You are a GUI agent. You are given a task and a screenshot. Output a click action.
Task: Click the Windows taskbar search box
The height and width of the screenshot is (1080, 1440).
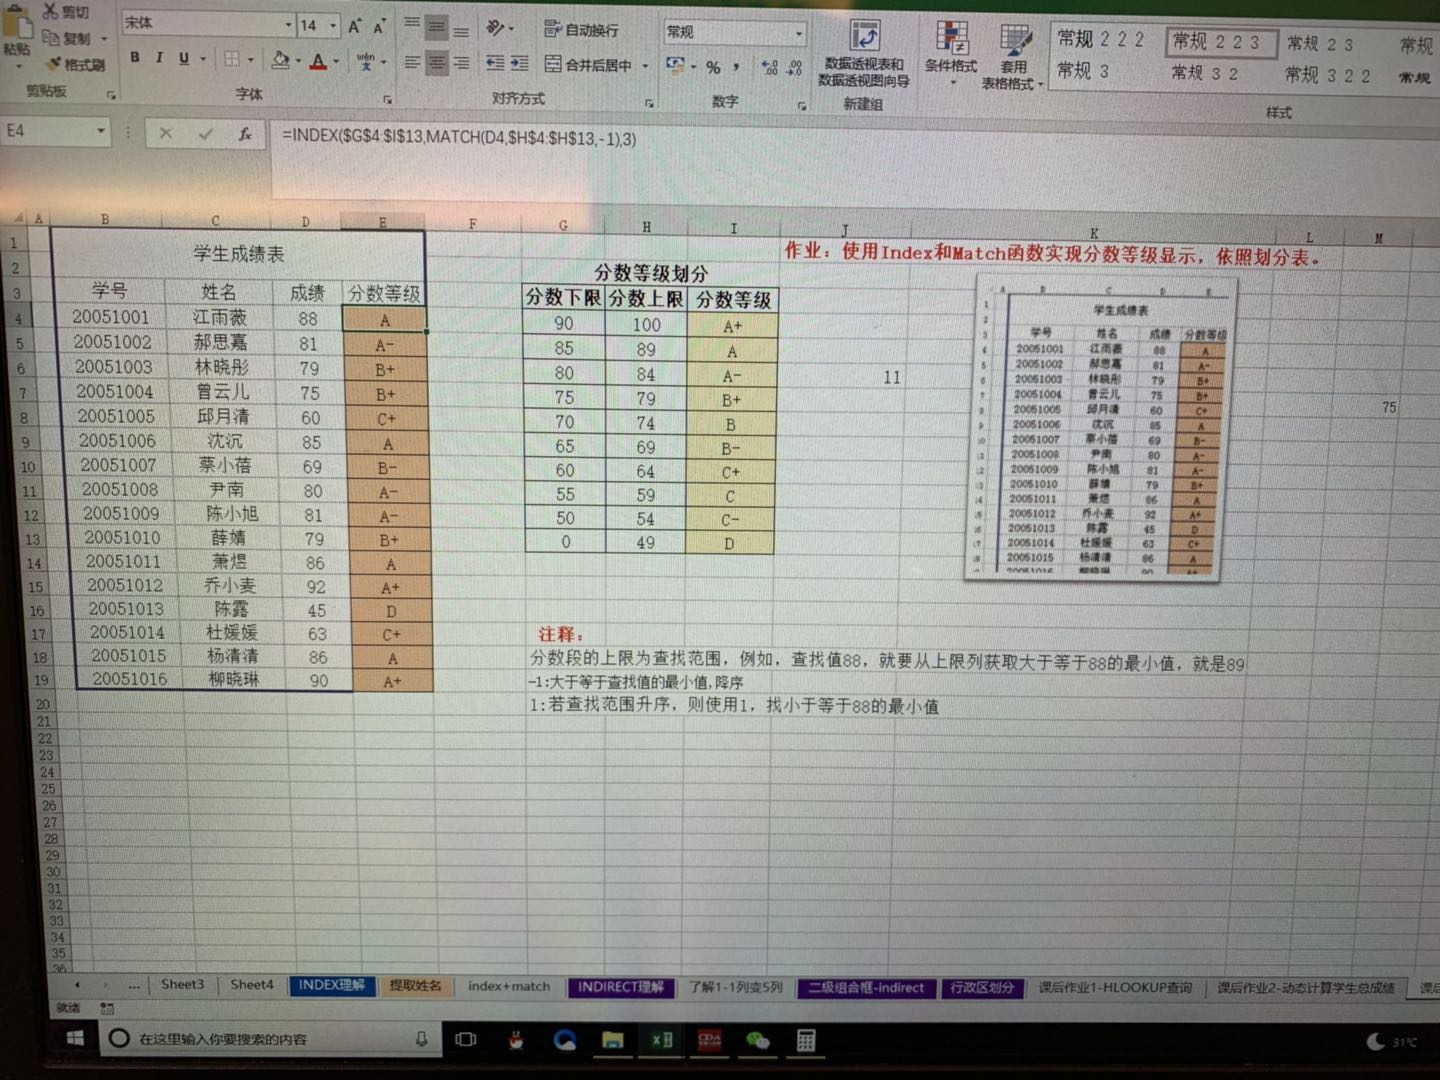(x=270, y=1039)
